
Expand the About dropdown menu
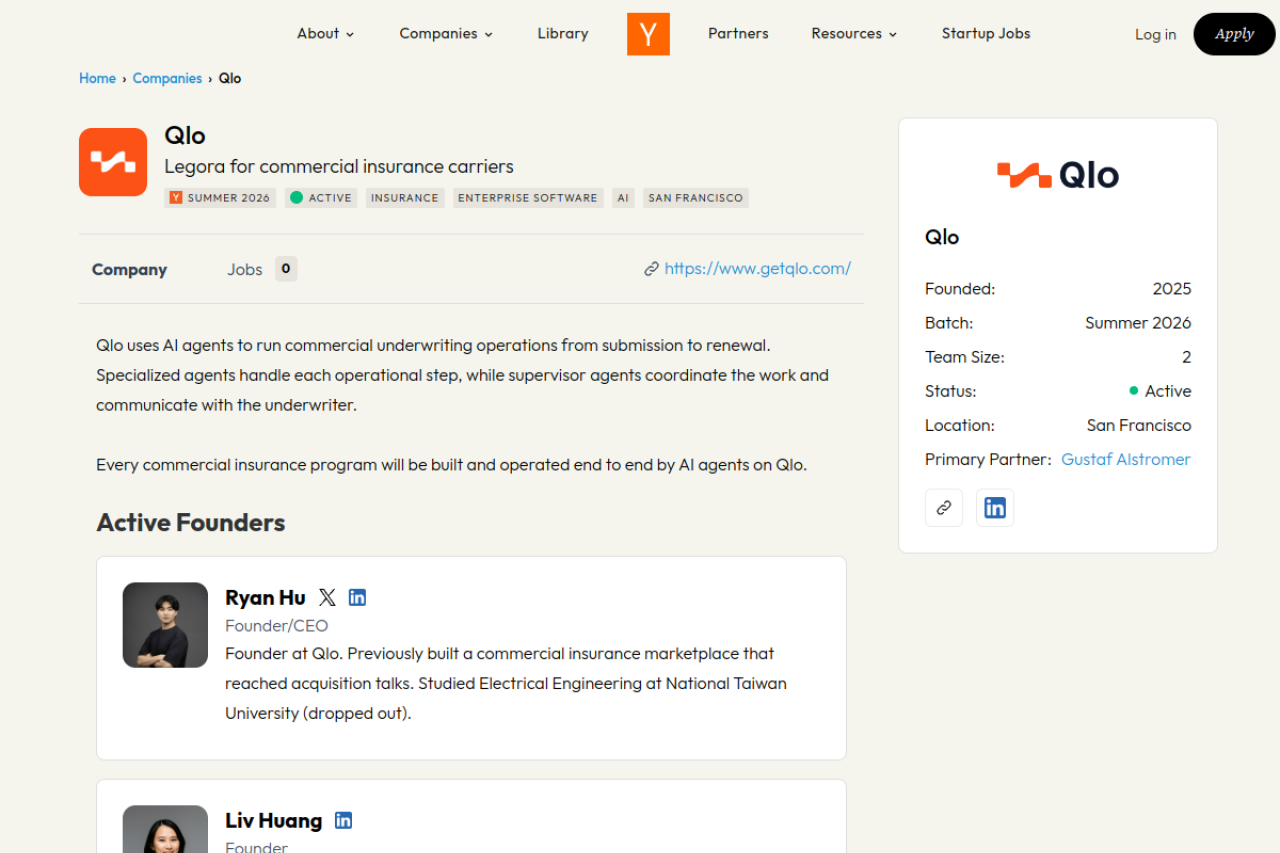(x=326, y=34)
